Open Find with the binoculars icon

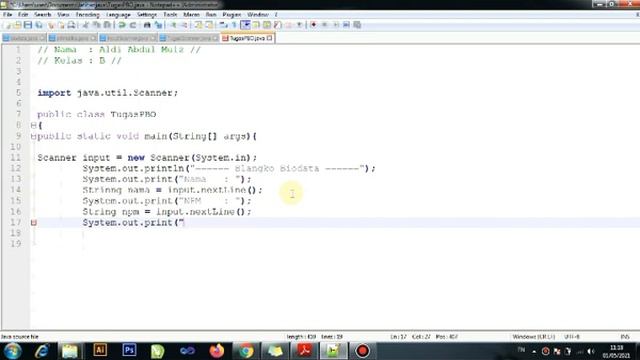147,25
